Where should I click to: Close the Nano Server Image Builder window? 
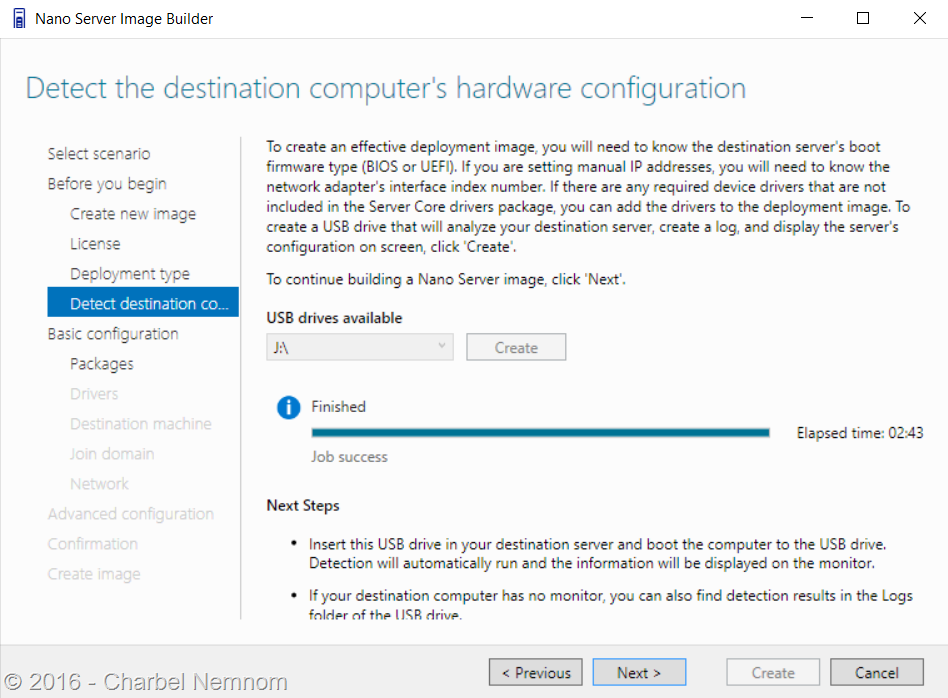pyautogui.click(x=920, y=18)
